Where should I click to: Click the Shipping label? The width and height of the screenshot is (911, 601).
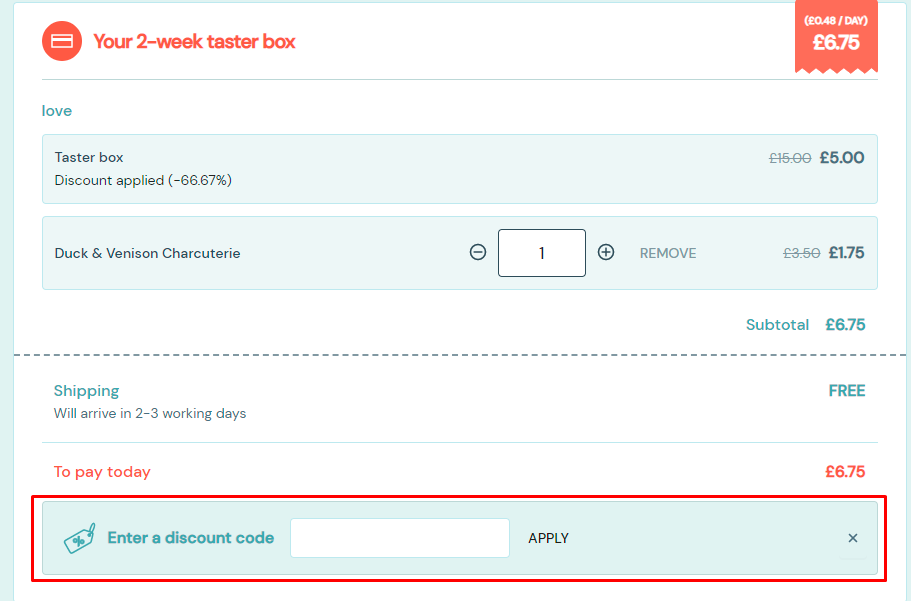pyautogui.click(x=86, y=391)
